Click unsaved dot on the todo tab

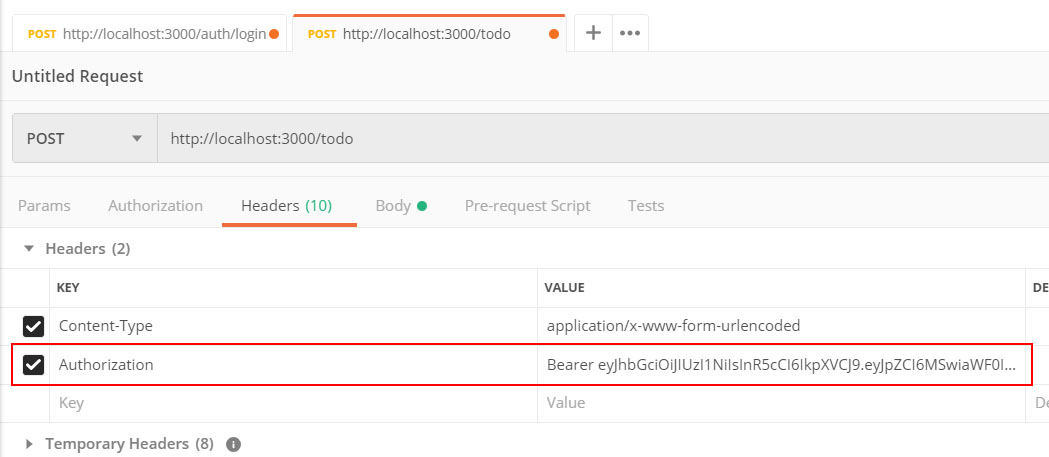tap(553, 34)
